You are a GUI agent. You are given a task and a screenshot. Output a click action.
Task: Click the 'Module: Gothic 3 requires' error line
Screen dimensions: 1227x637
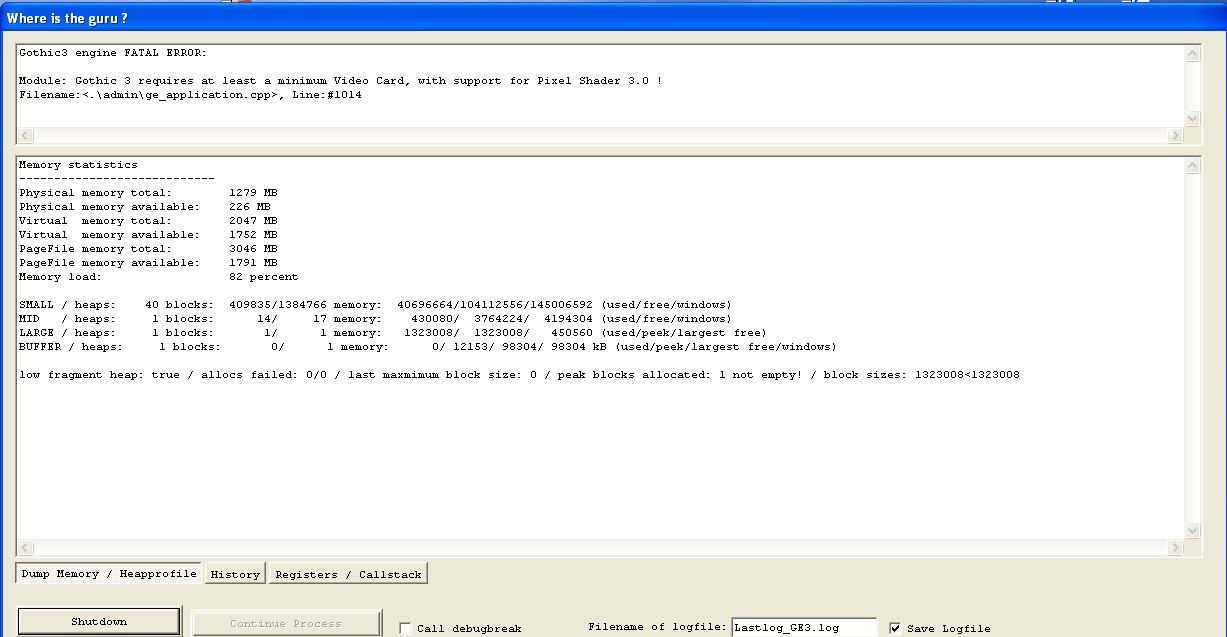pos(340,81)
